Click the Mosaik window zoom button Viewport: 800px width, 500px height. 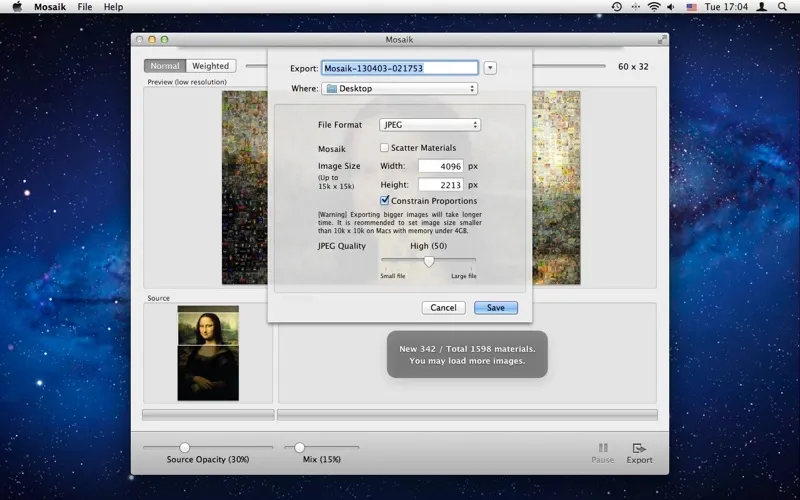point(164,39)
